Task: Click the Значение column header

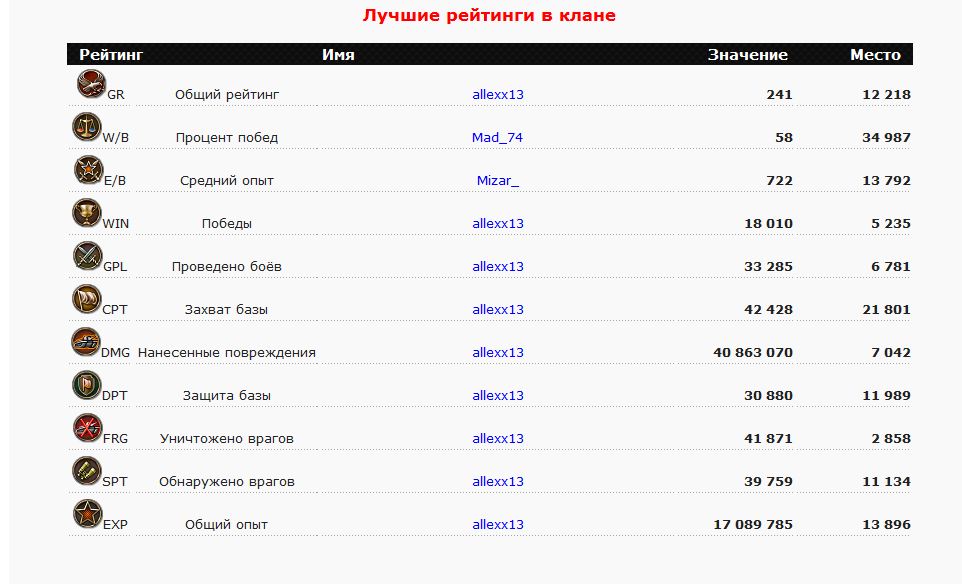Action: coord(747,55)
